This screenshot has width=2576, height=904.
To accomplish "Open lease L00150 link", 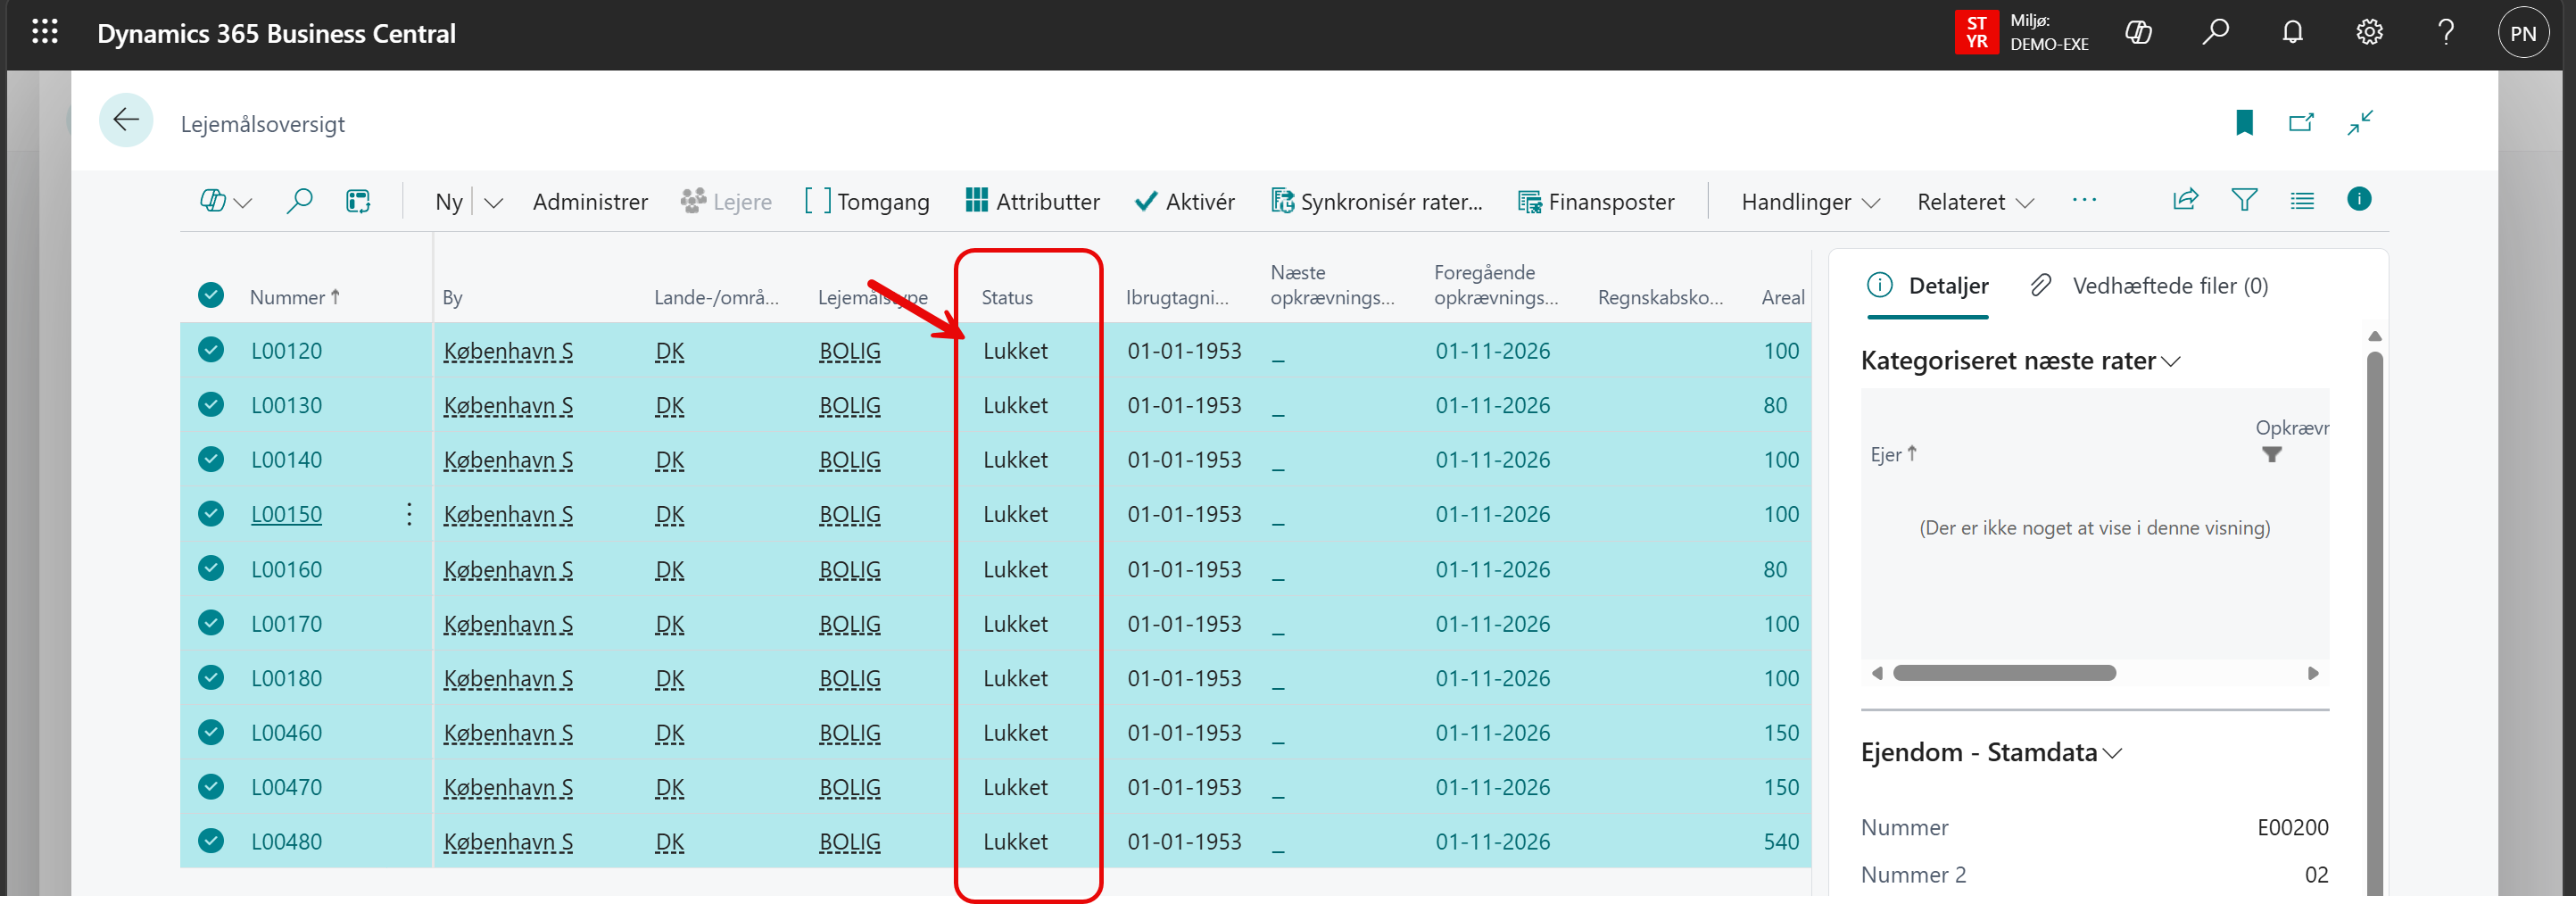I will (286, 514).
